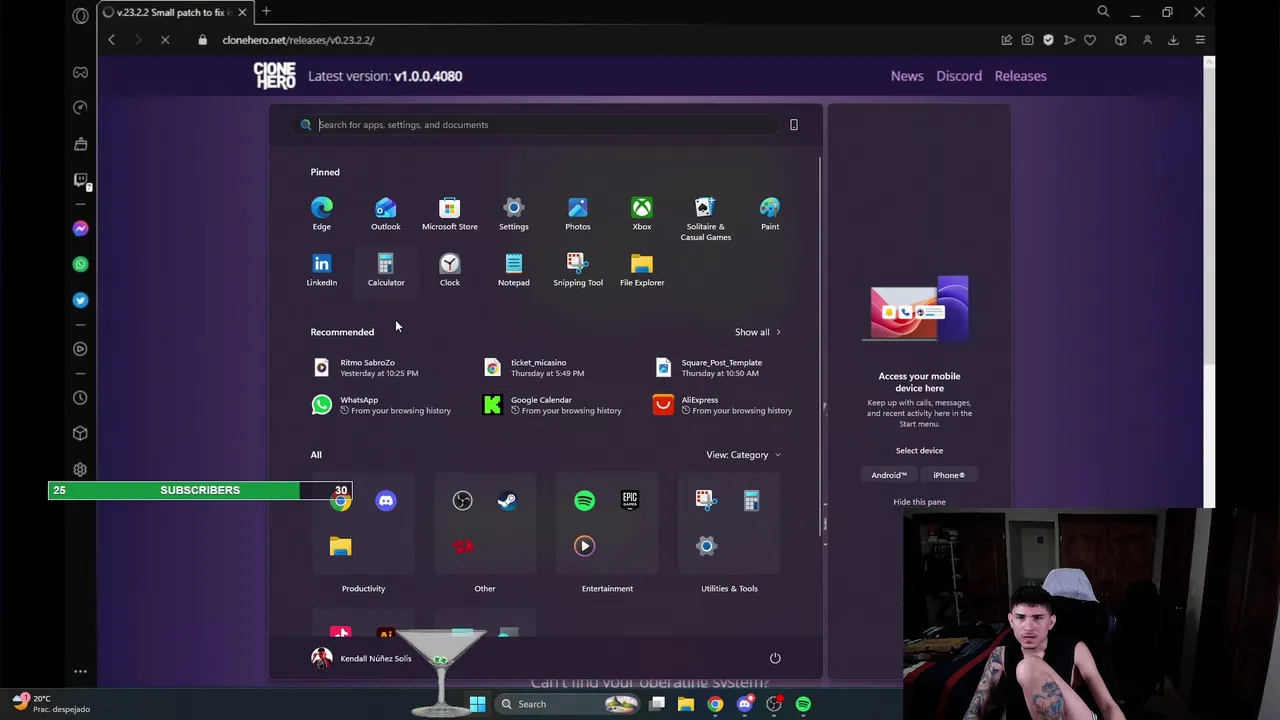Open Epic Games in Entertainment group
The height and width of the screenshot is (720, 1280).
[x=629, y=500]
